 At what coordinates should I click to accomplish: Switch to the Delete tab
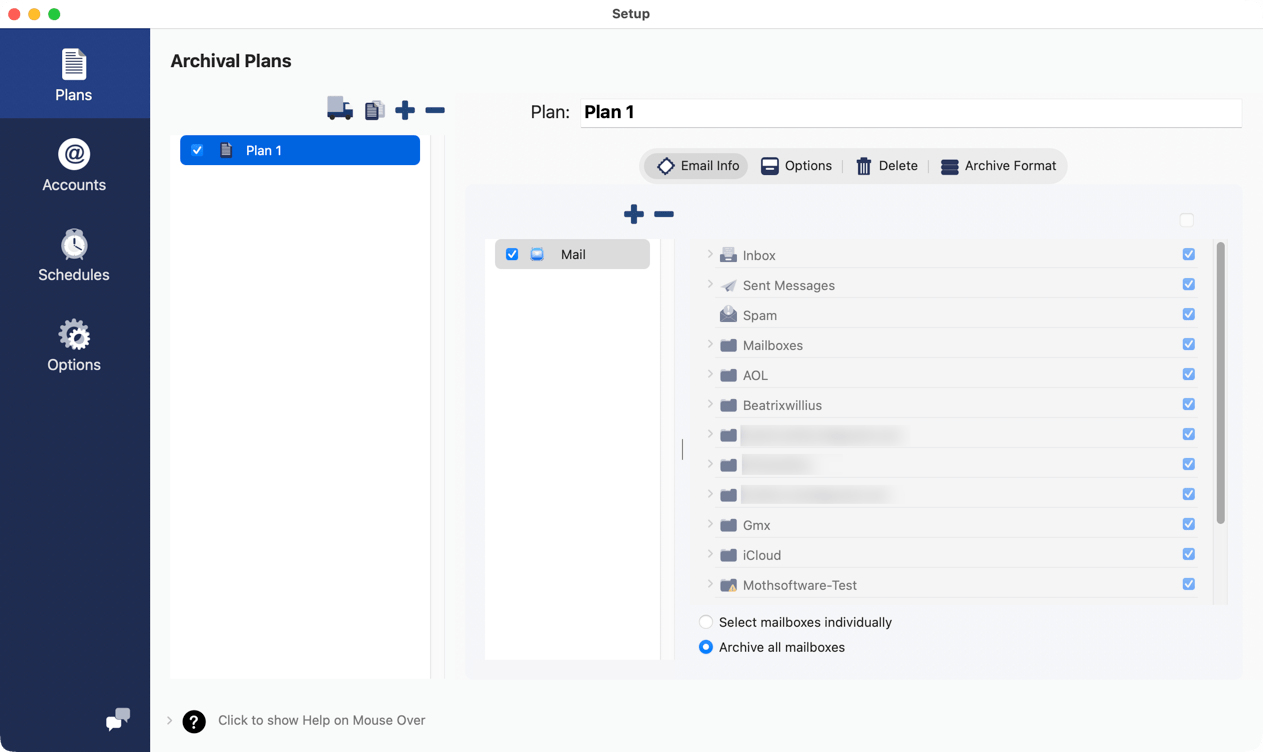click(886, 166)
